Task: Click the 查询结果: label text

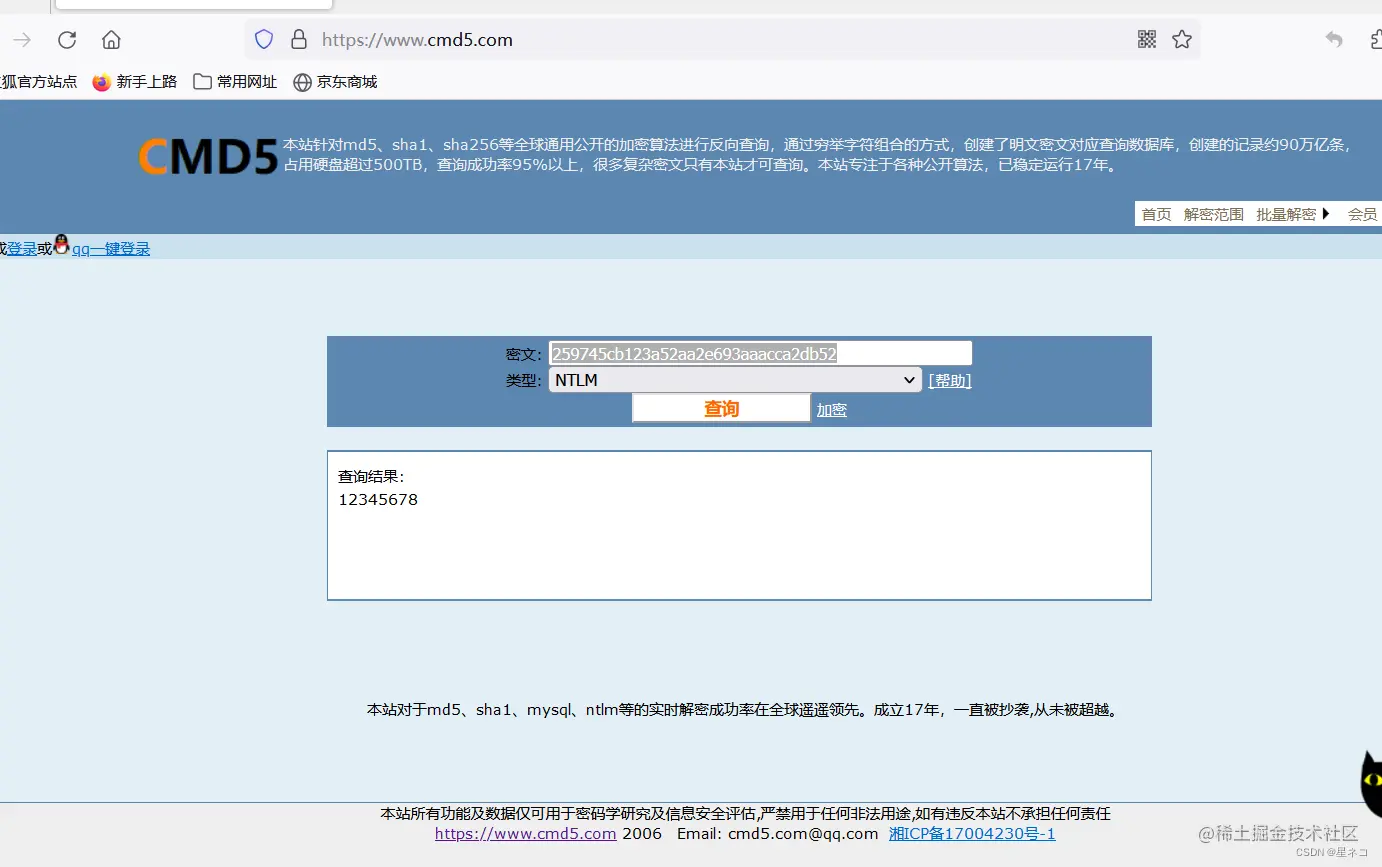Action: pyautogui.click(x=371, y=477)
